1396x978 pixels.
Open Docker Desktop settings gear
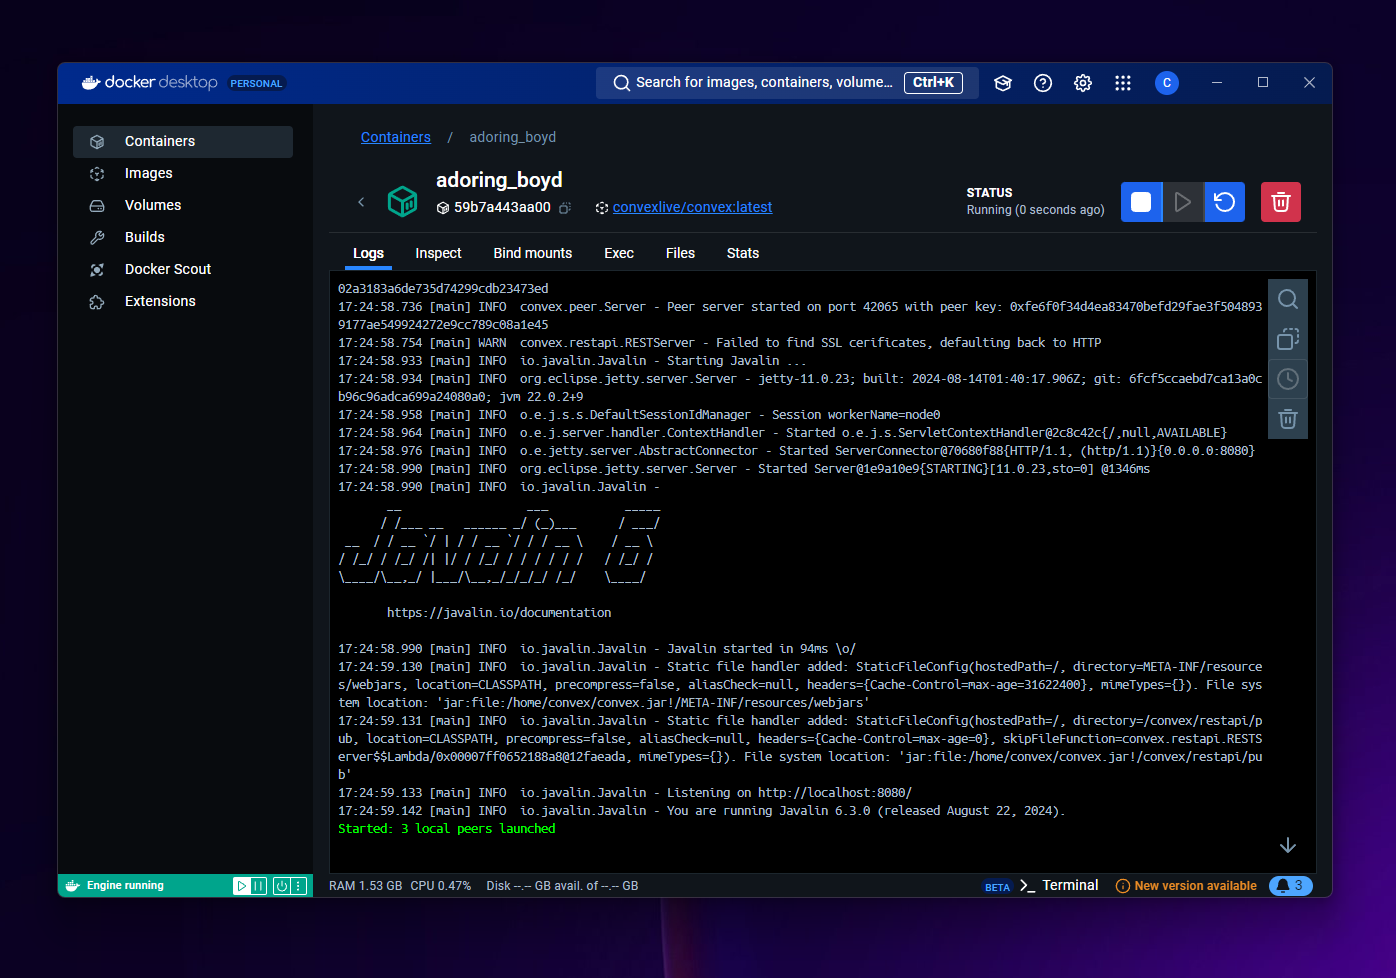tap(1083, 83)
